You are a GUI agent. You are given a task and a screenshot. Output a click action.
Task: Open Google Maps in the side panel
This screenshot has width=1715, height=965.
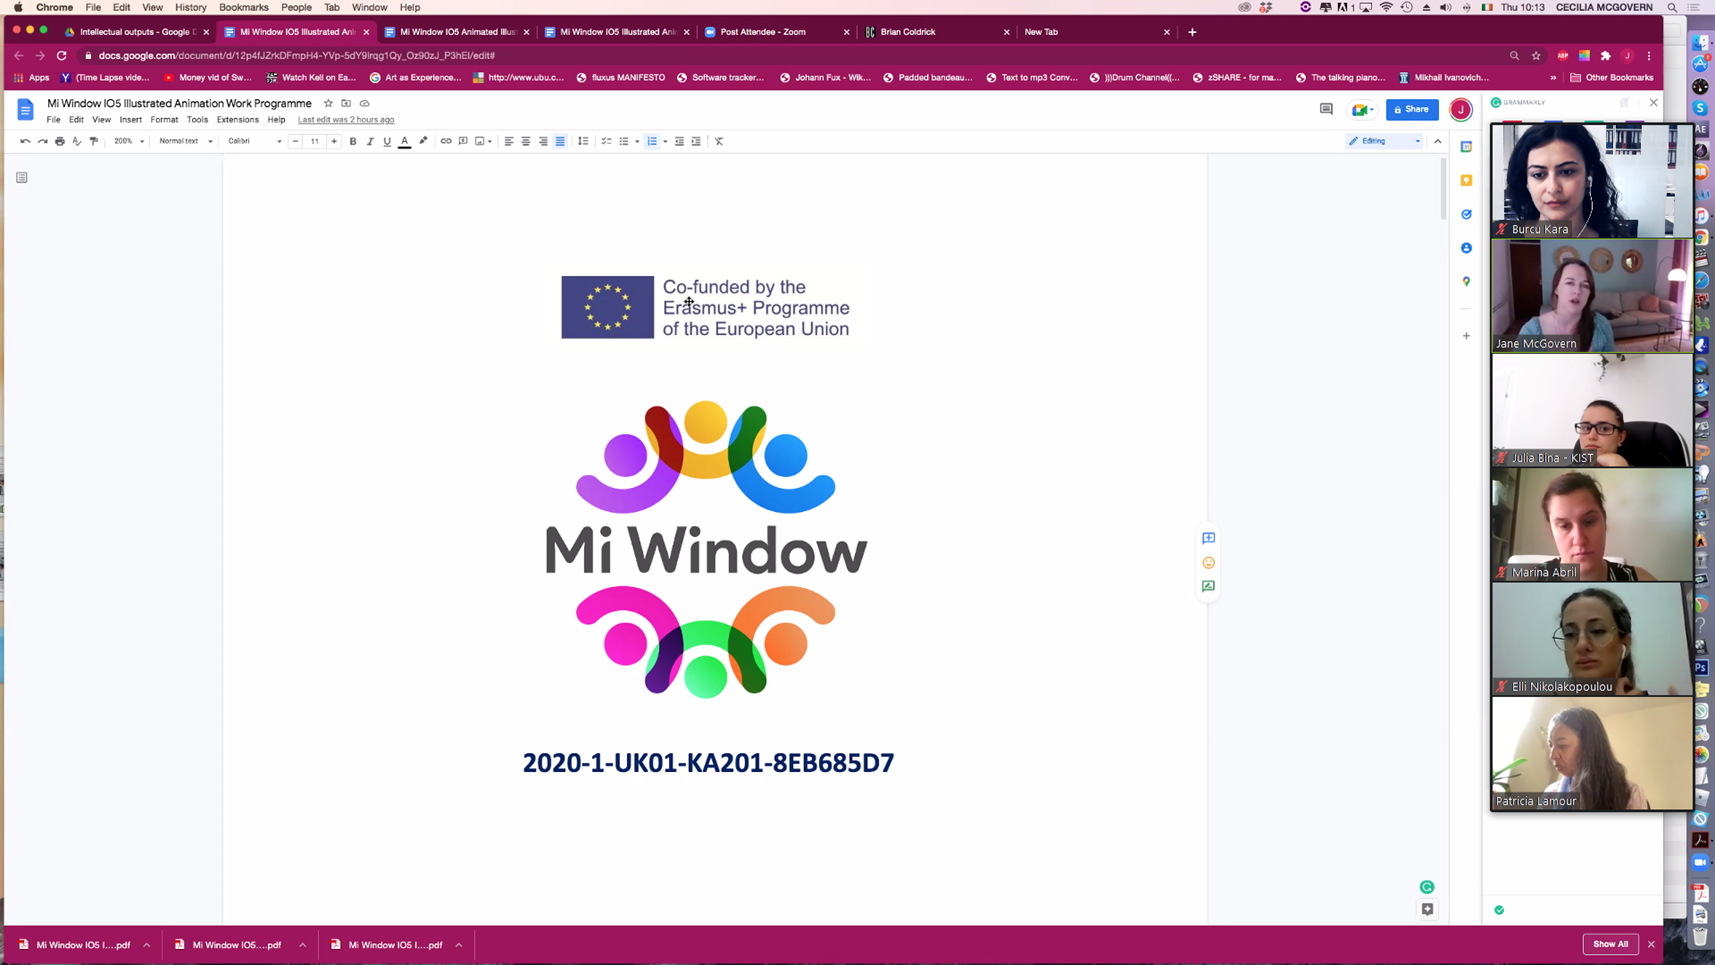tap(1466, 282)
